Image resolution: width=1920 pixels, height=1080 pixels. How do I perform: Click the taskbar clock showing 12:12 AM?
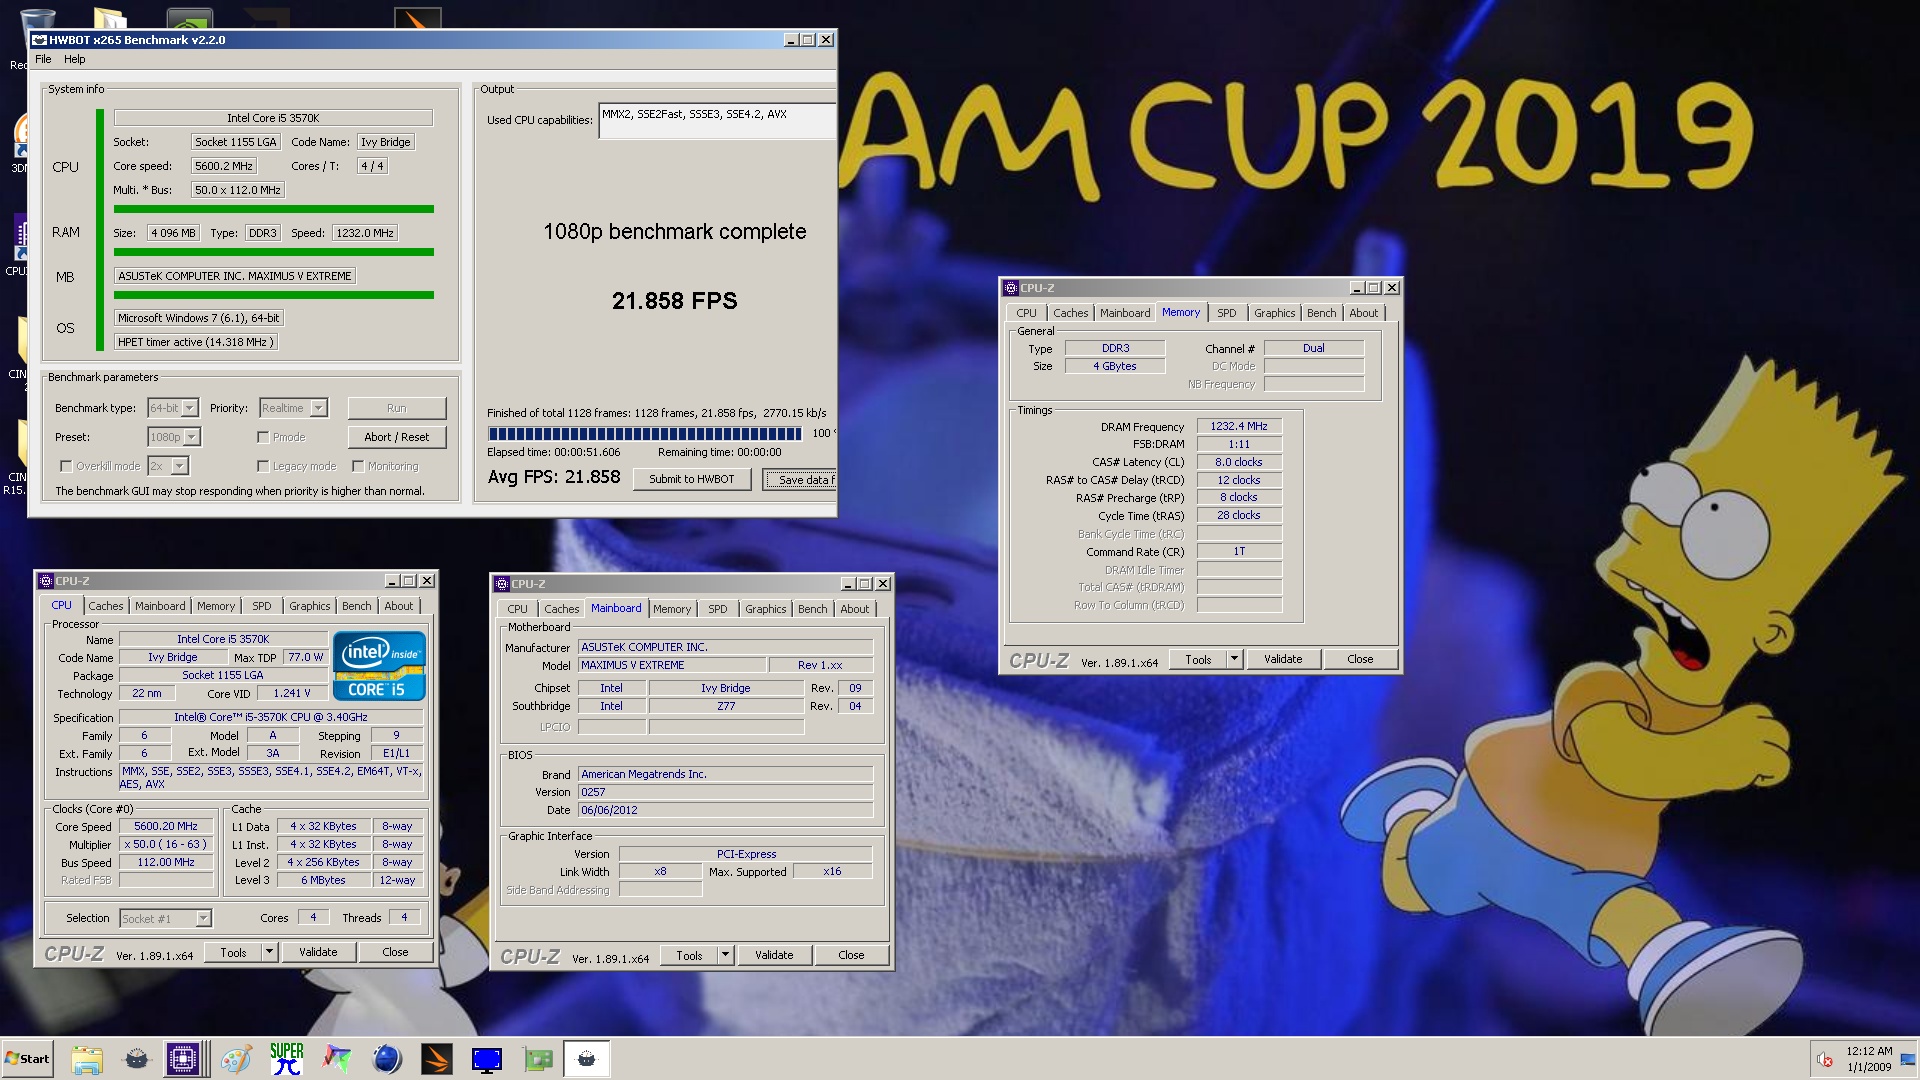pyautogui.click(x=1869, y=1059)
